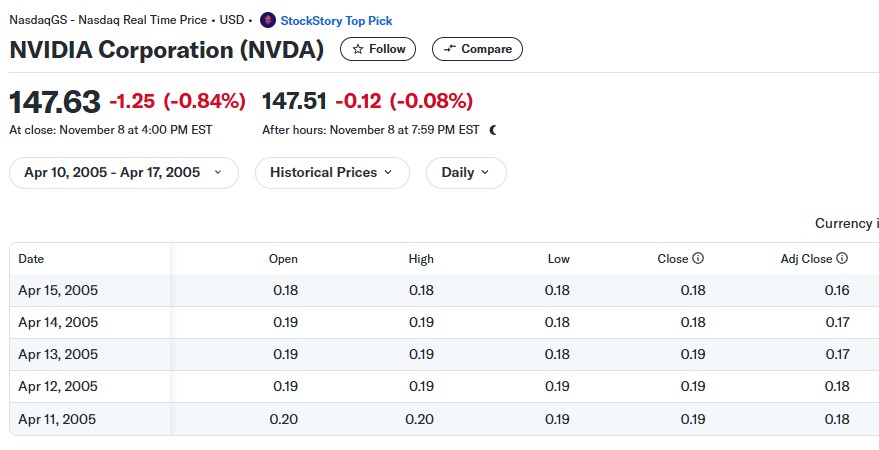Click the Compare button
This screenshot has width=879, height=450.
(x=477, y=49)
